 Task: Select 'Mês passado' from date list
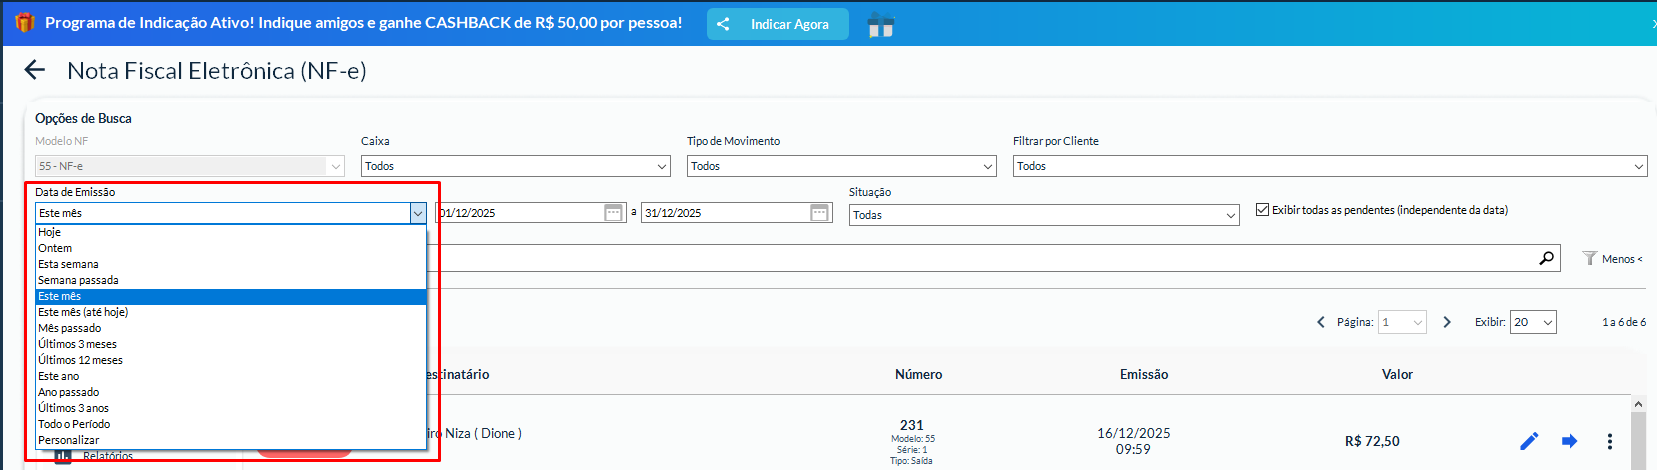(x=70, y=328)
